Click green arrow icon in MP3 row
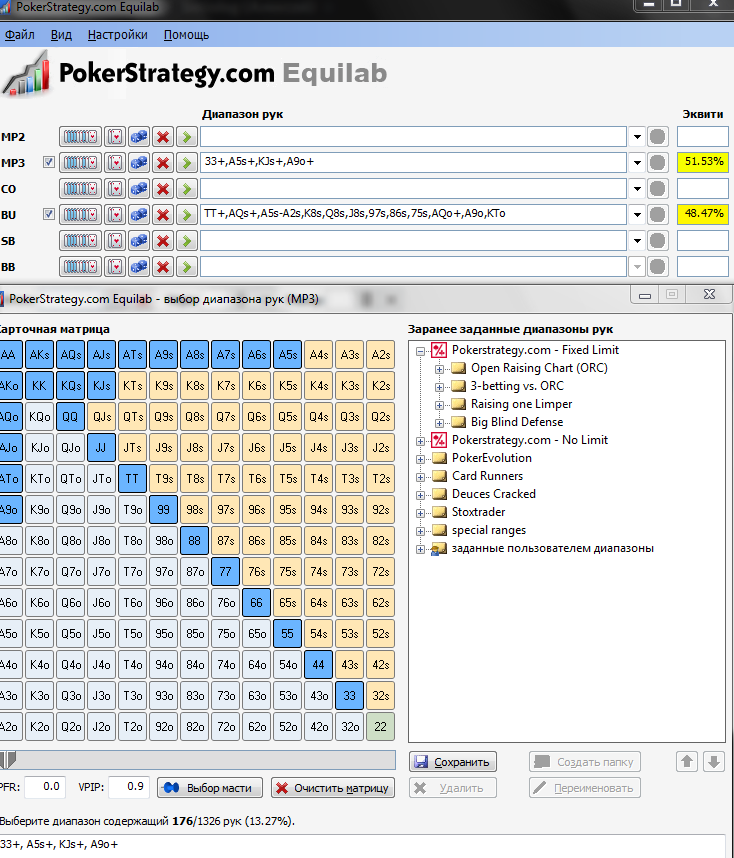Image resolution: width=734 pixels, height=858 pixels. 187,163
